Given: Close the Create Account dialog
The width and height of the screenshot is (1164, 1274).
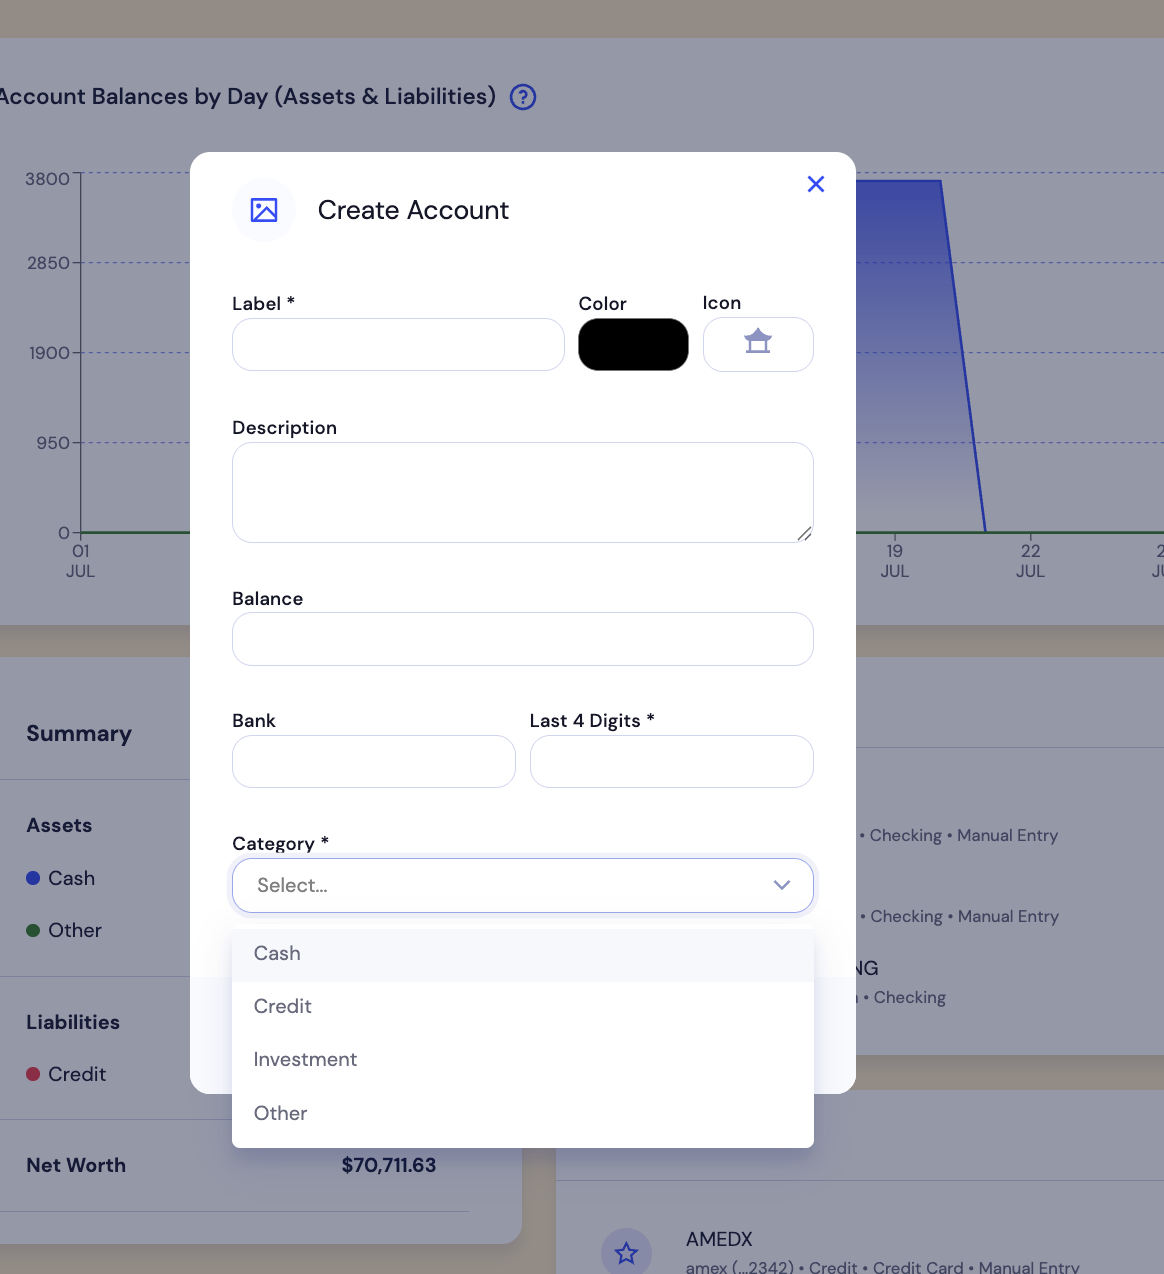Looking at the screenshot, I should (x=815, y=184).
